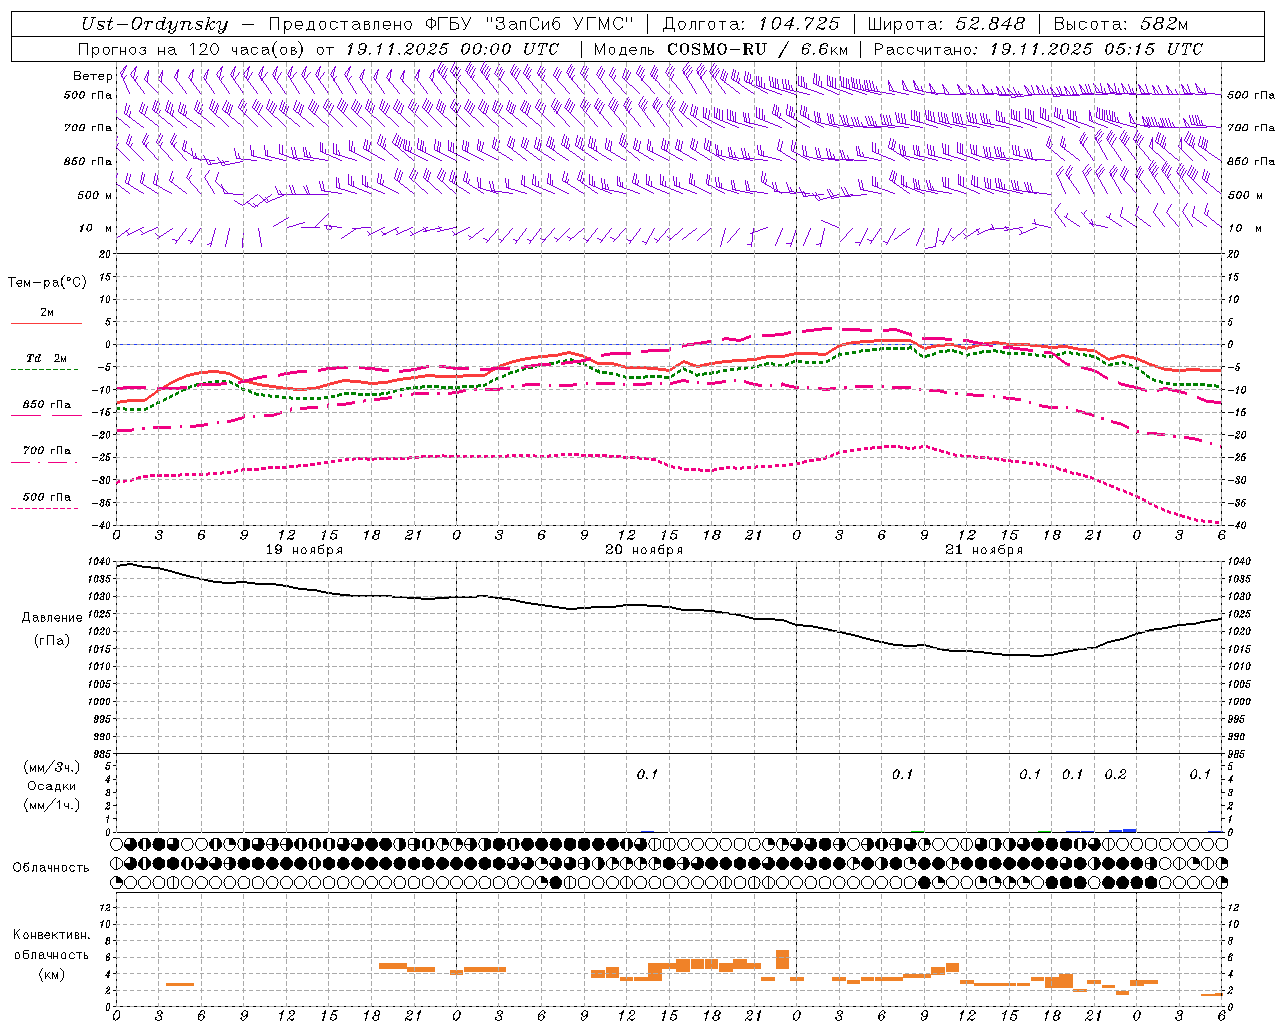The height and width of the screenshot is (1024, 1280).
Task: Click the Td 2м dew point legend entry
Action: point(47,358)
